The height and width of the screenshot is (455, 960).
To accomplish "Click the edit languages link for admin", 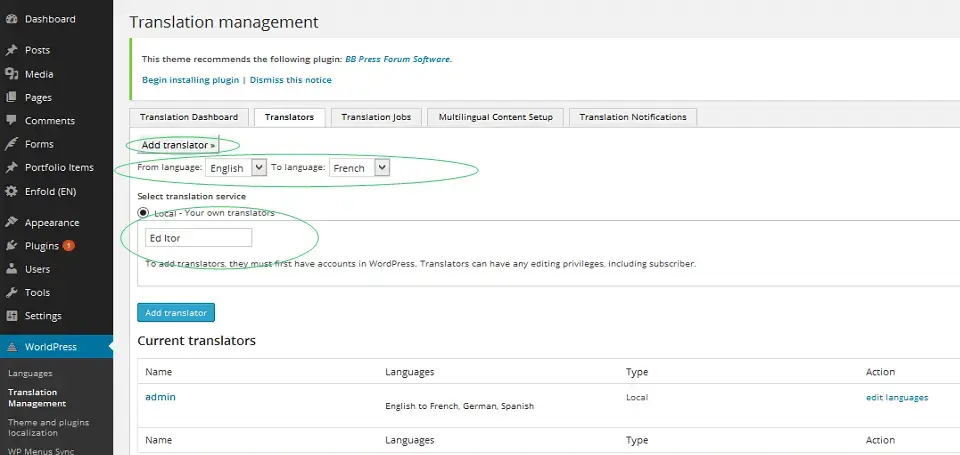I will (896, 398).
